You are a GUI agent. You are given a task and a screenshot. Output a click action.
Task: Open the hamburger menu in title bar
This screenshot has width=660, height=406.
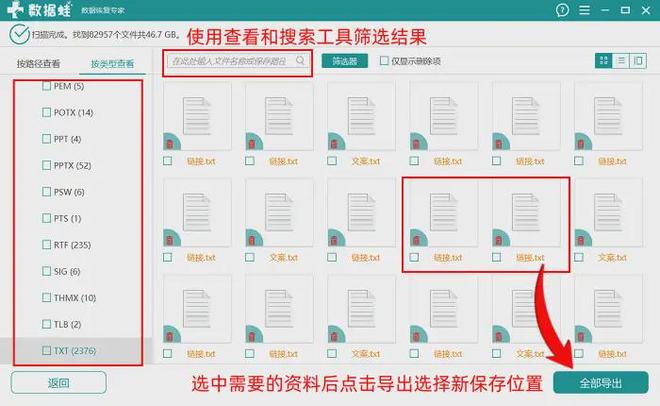coord(584,10)
